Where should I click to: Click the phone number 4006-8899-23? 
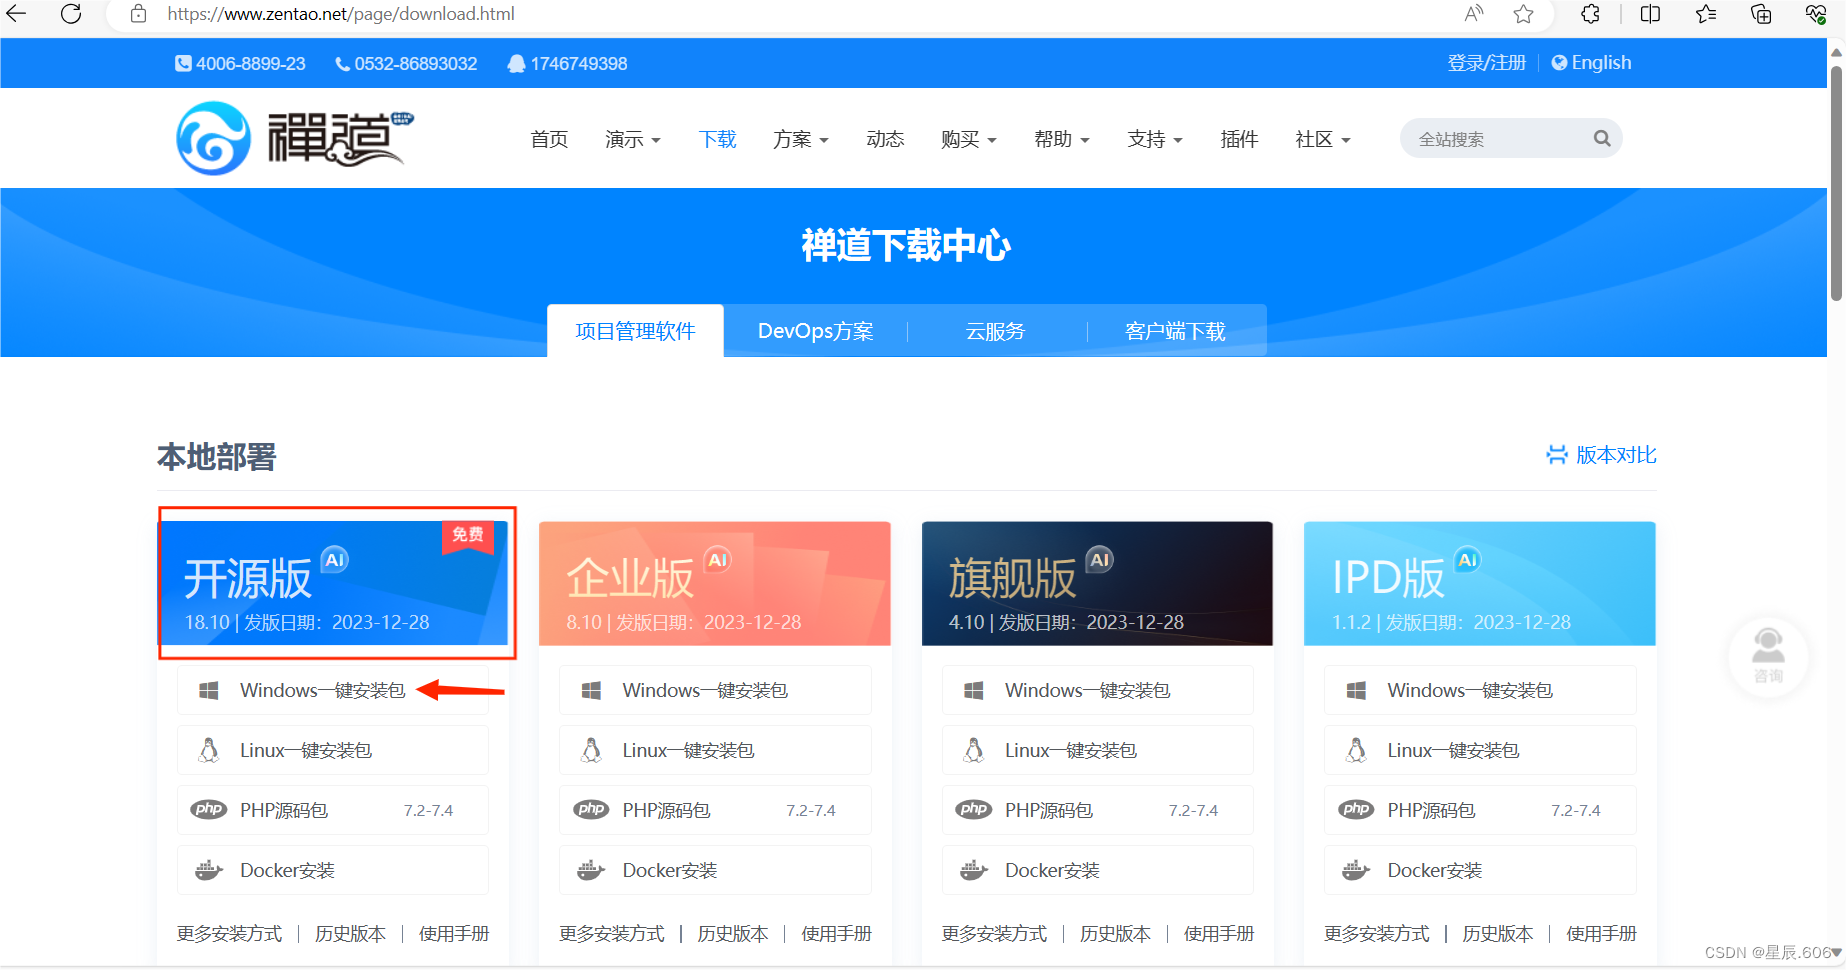click(x=241, y=63)
